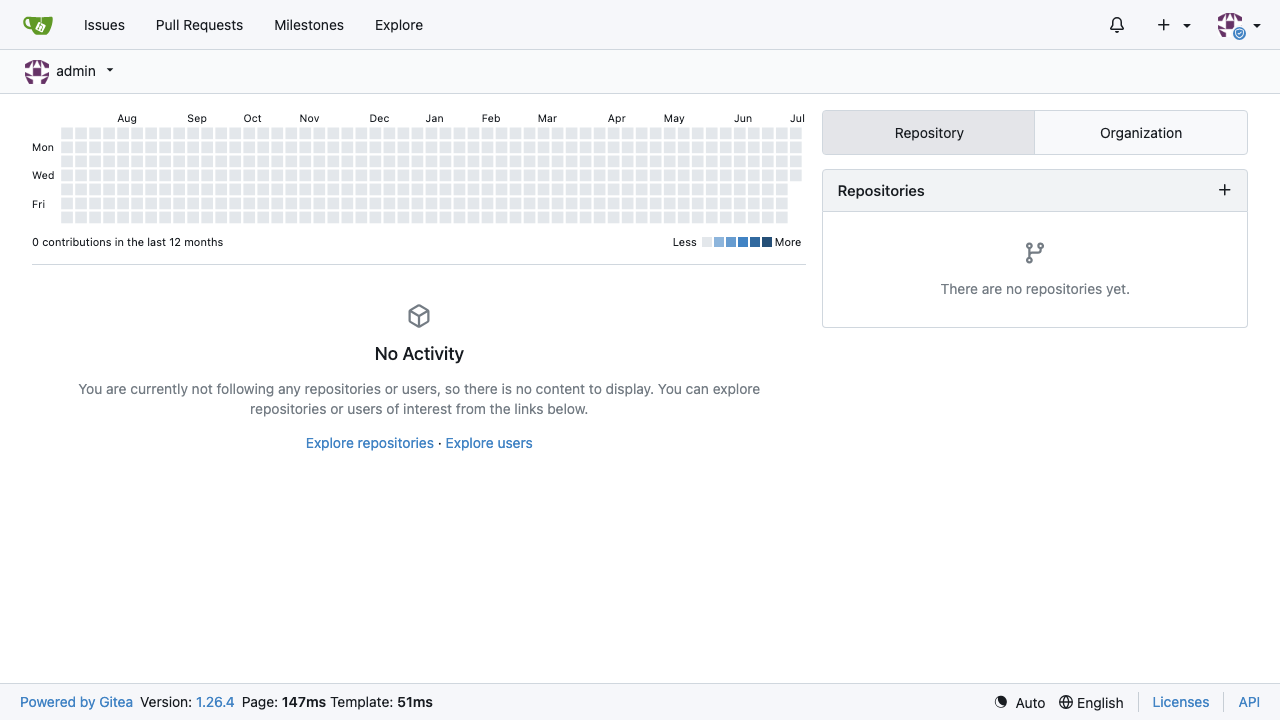Switch to the Organization tab
This screenshot has height=720, width=1280.
[1141, 133]
